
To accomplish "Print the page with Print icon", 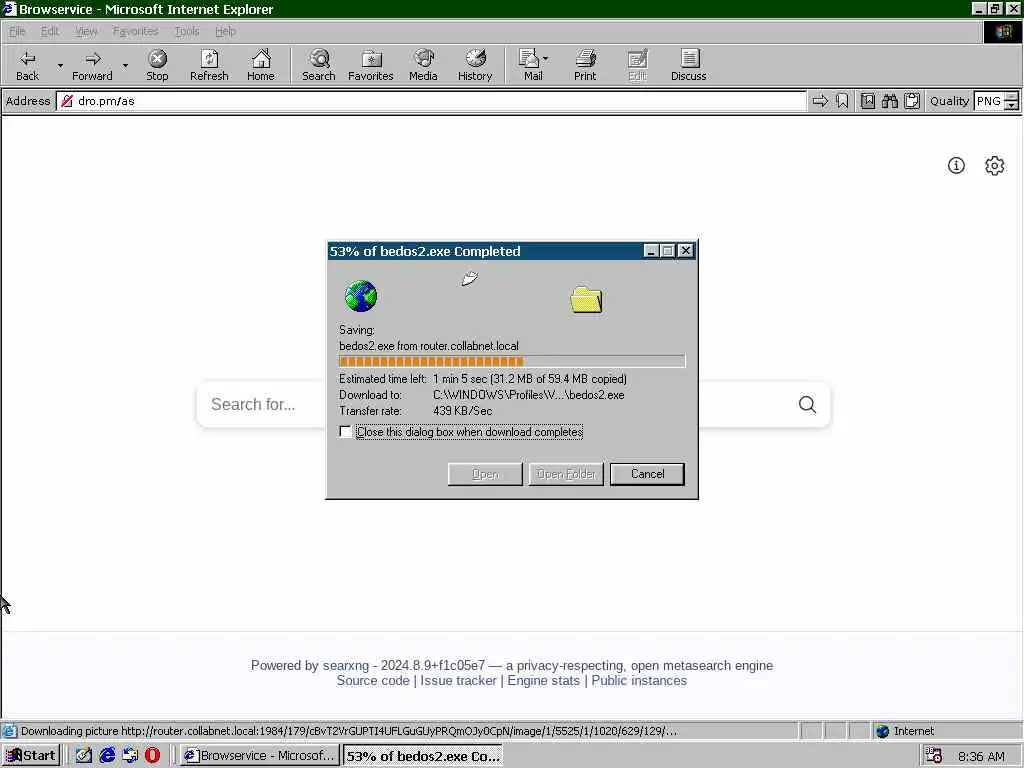I will [x=585, y=65].
